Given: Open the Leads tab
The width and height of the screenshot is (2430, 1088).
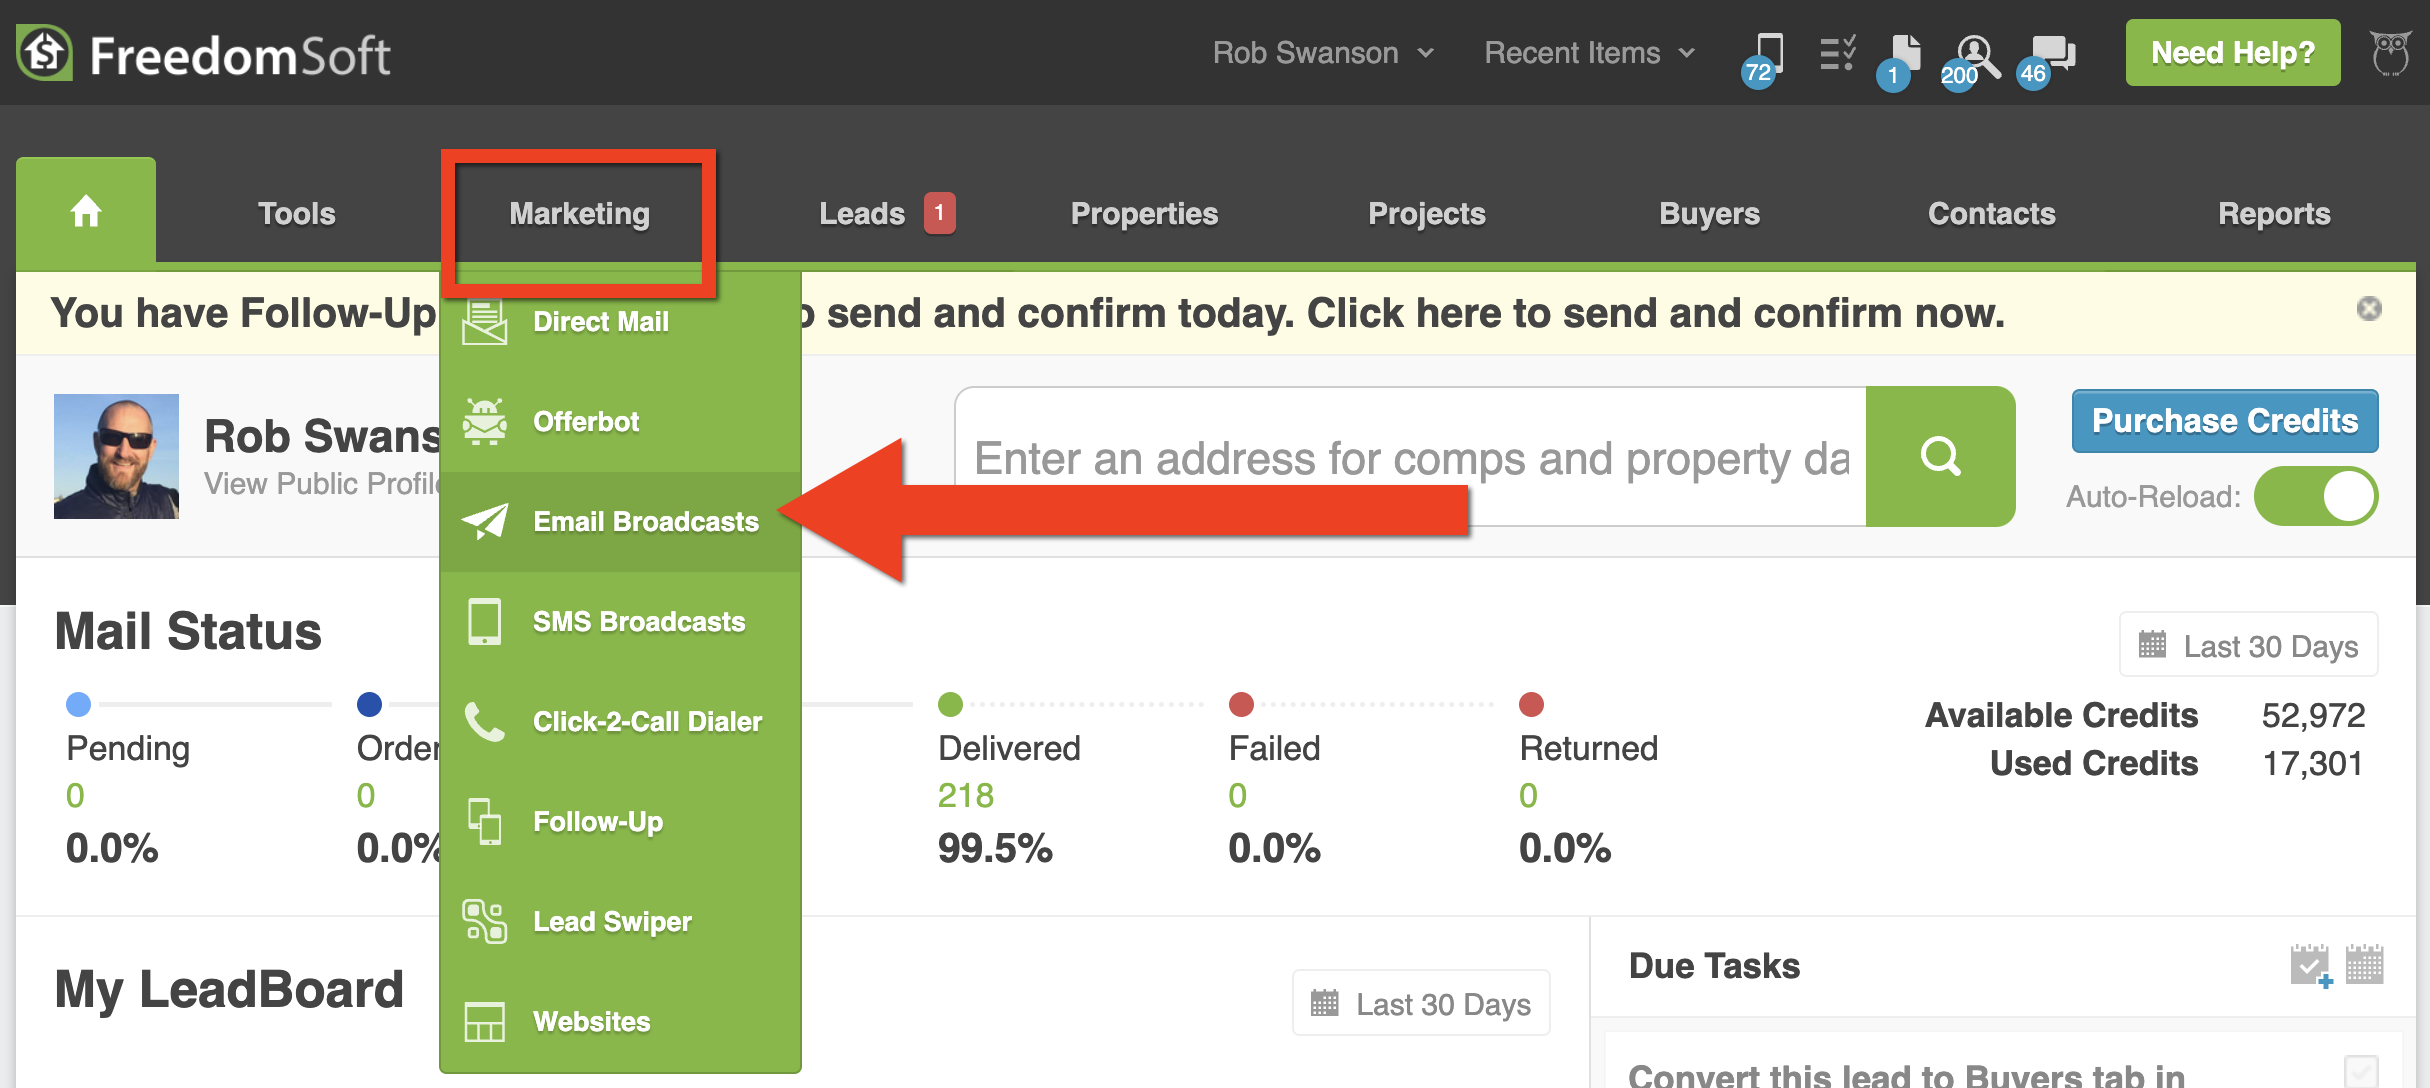Looking at the screenshot, I should click(862, 213).
